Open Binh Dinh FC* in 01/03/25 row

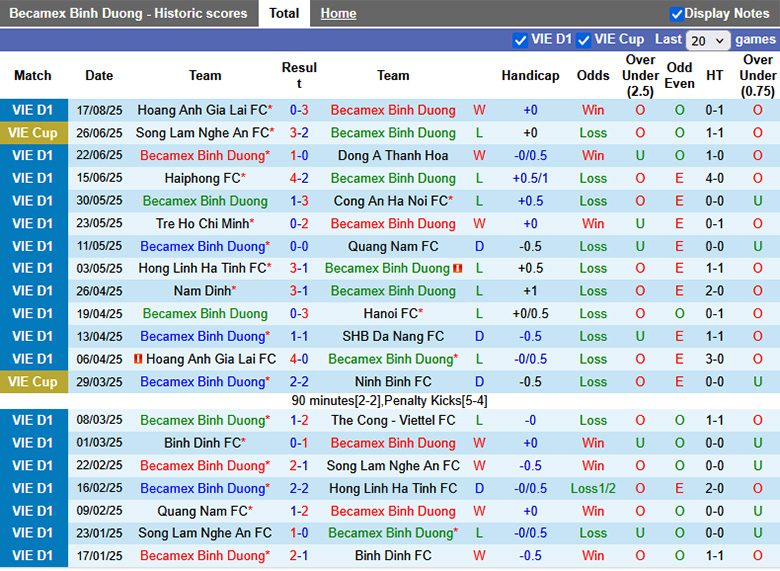pos(205,443)
